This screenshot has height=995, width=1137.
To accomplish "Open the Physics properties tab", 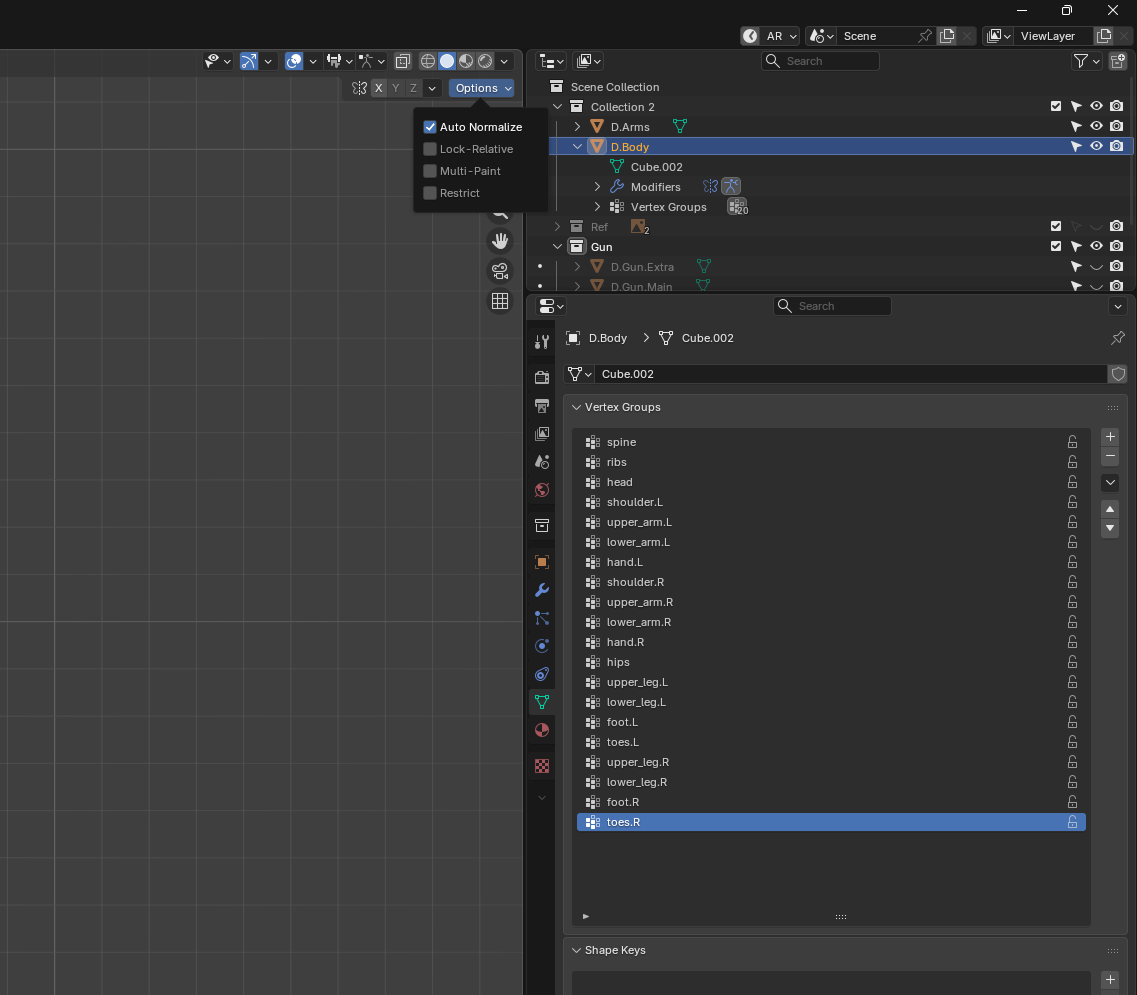I will 542,646.
